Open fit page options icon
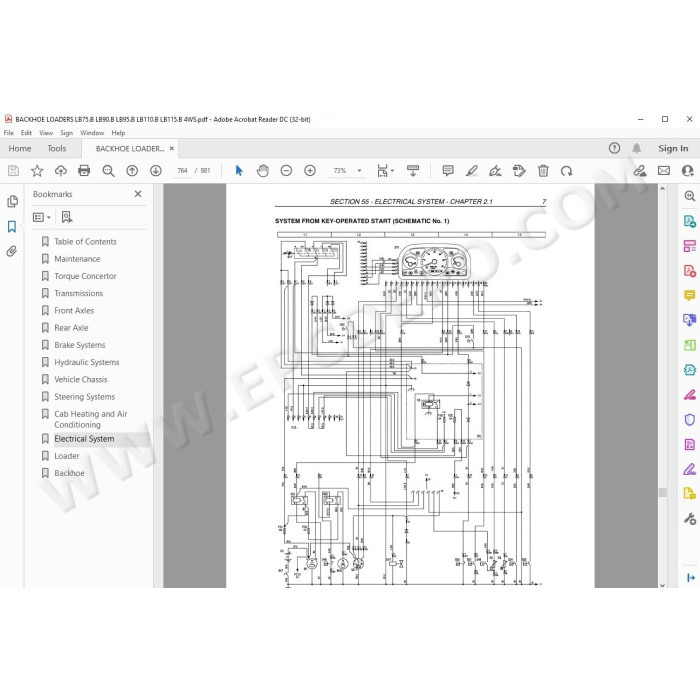Viewport: 700px width, 700px height. pos(385,171)
